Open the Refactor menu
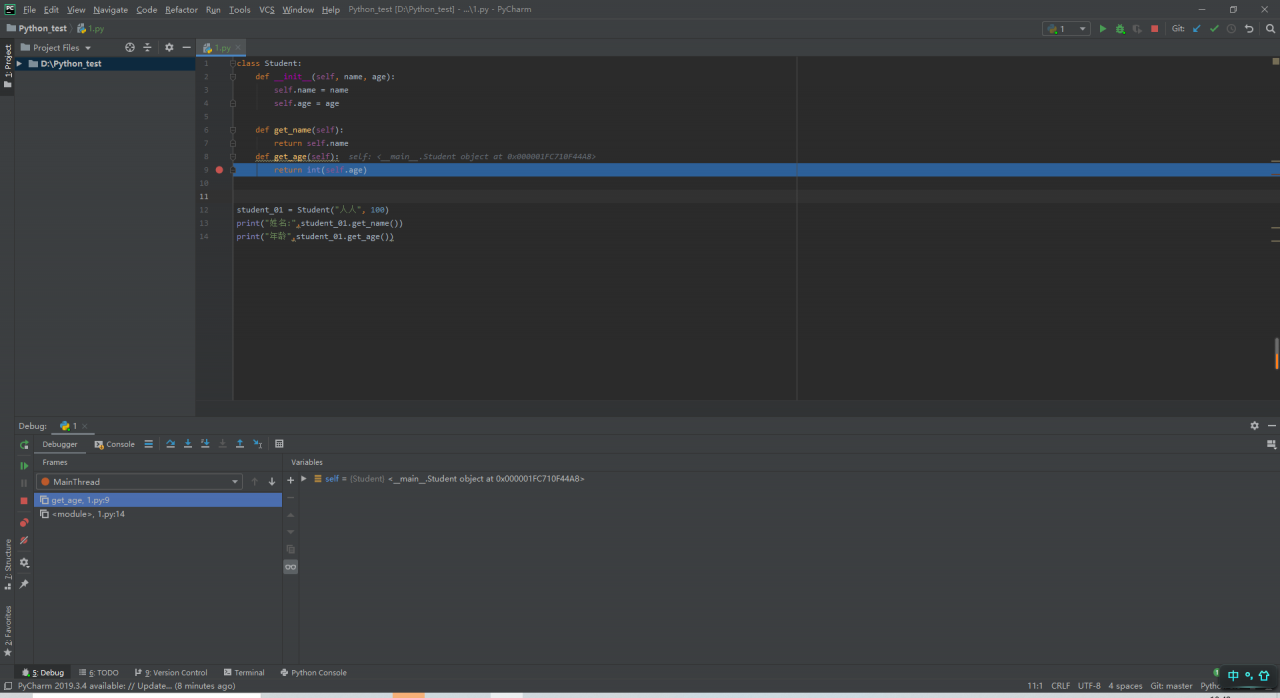Image resolution: width=1280 pixels, height=698 pixels. pyautogui.click(x=181, y=9)
